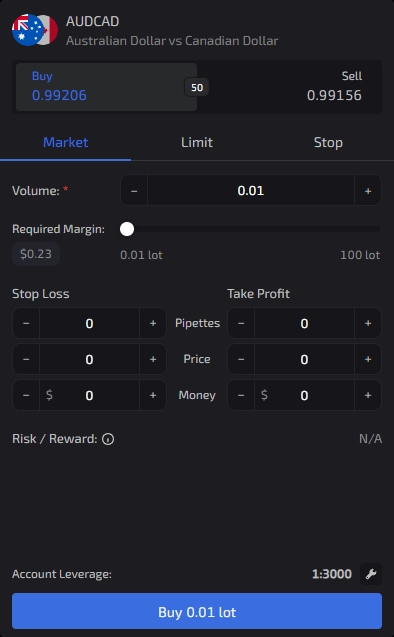The image size is (394, 637).
Task: Increase Stop Loss price value
Action: click(x=153, y=360)
